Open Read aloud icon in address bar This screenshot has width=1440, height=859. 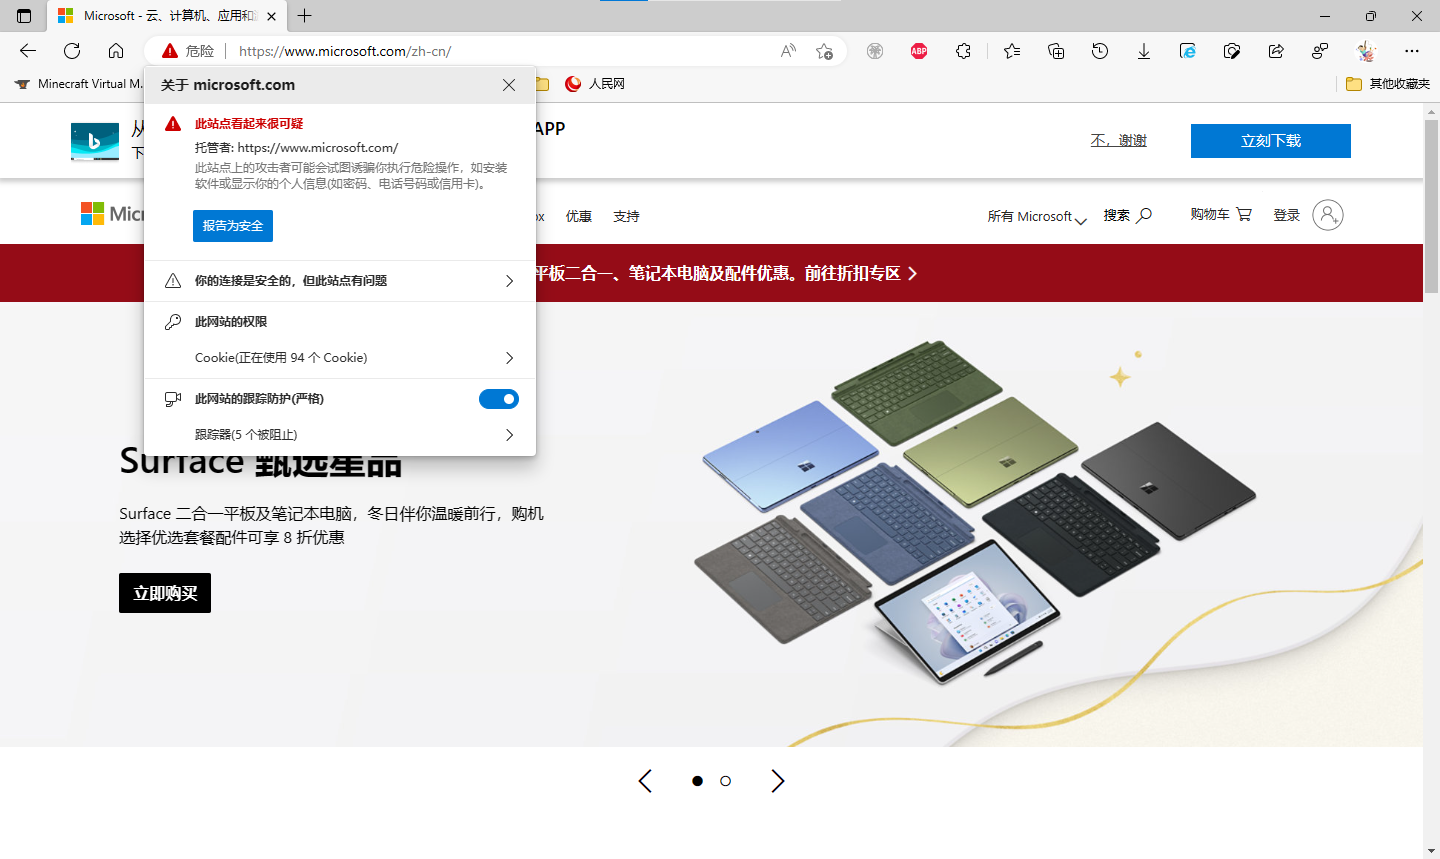[788, 51]
